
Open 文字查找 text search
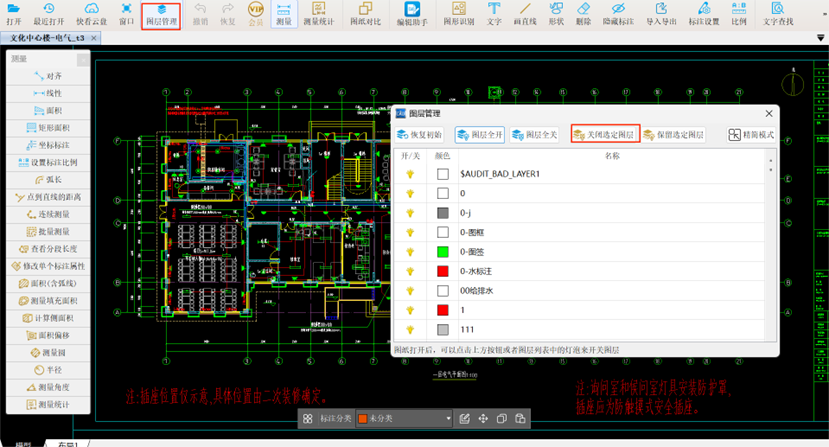pos(778,14)
